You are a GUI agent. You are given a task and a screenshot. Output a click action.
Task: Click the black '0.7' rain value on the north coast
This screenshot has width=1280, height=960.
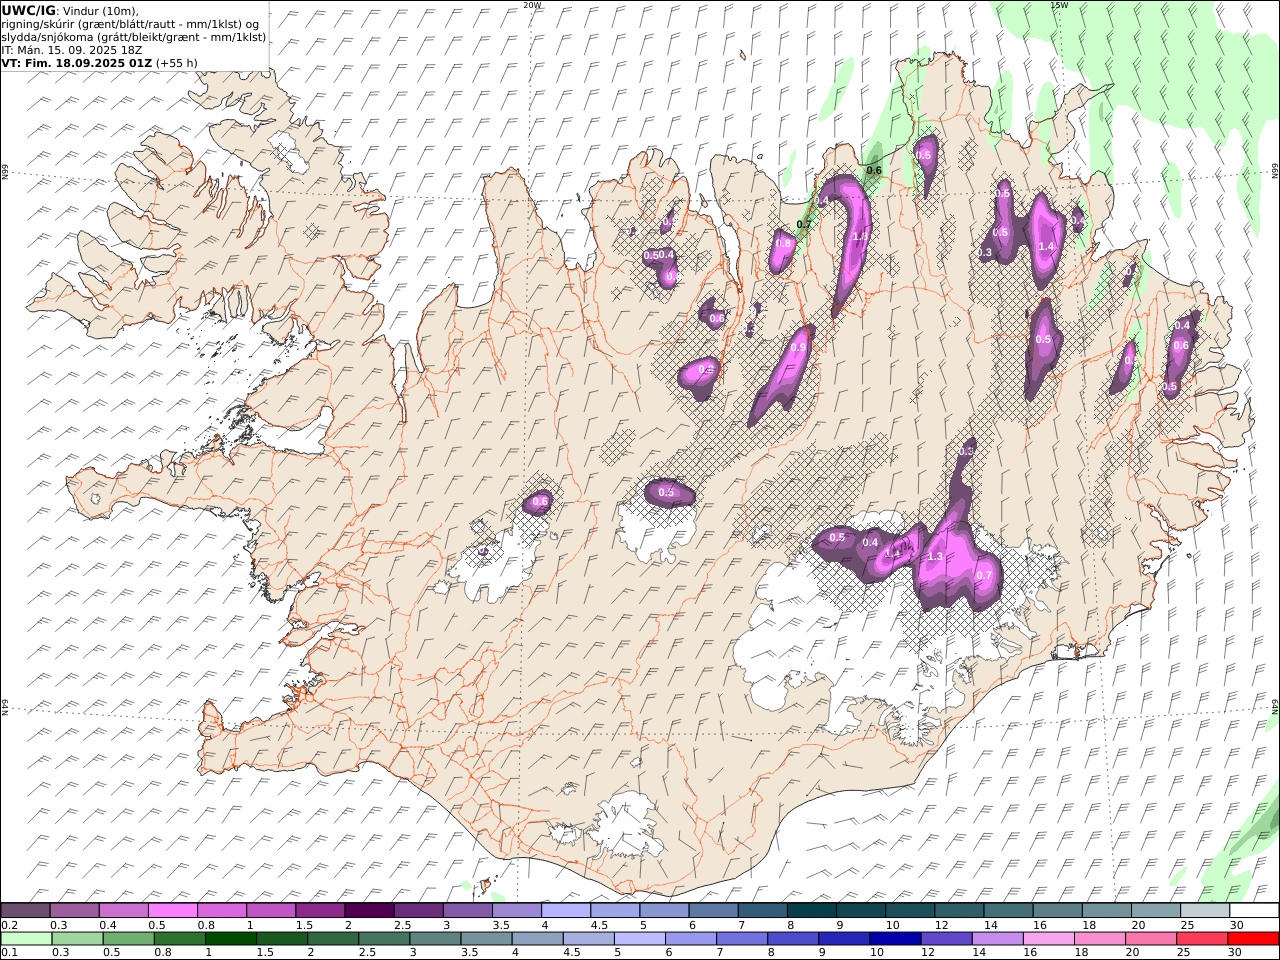click(804, 225)
